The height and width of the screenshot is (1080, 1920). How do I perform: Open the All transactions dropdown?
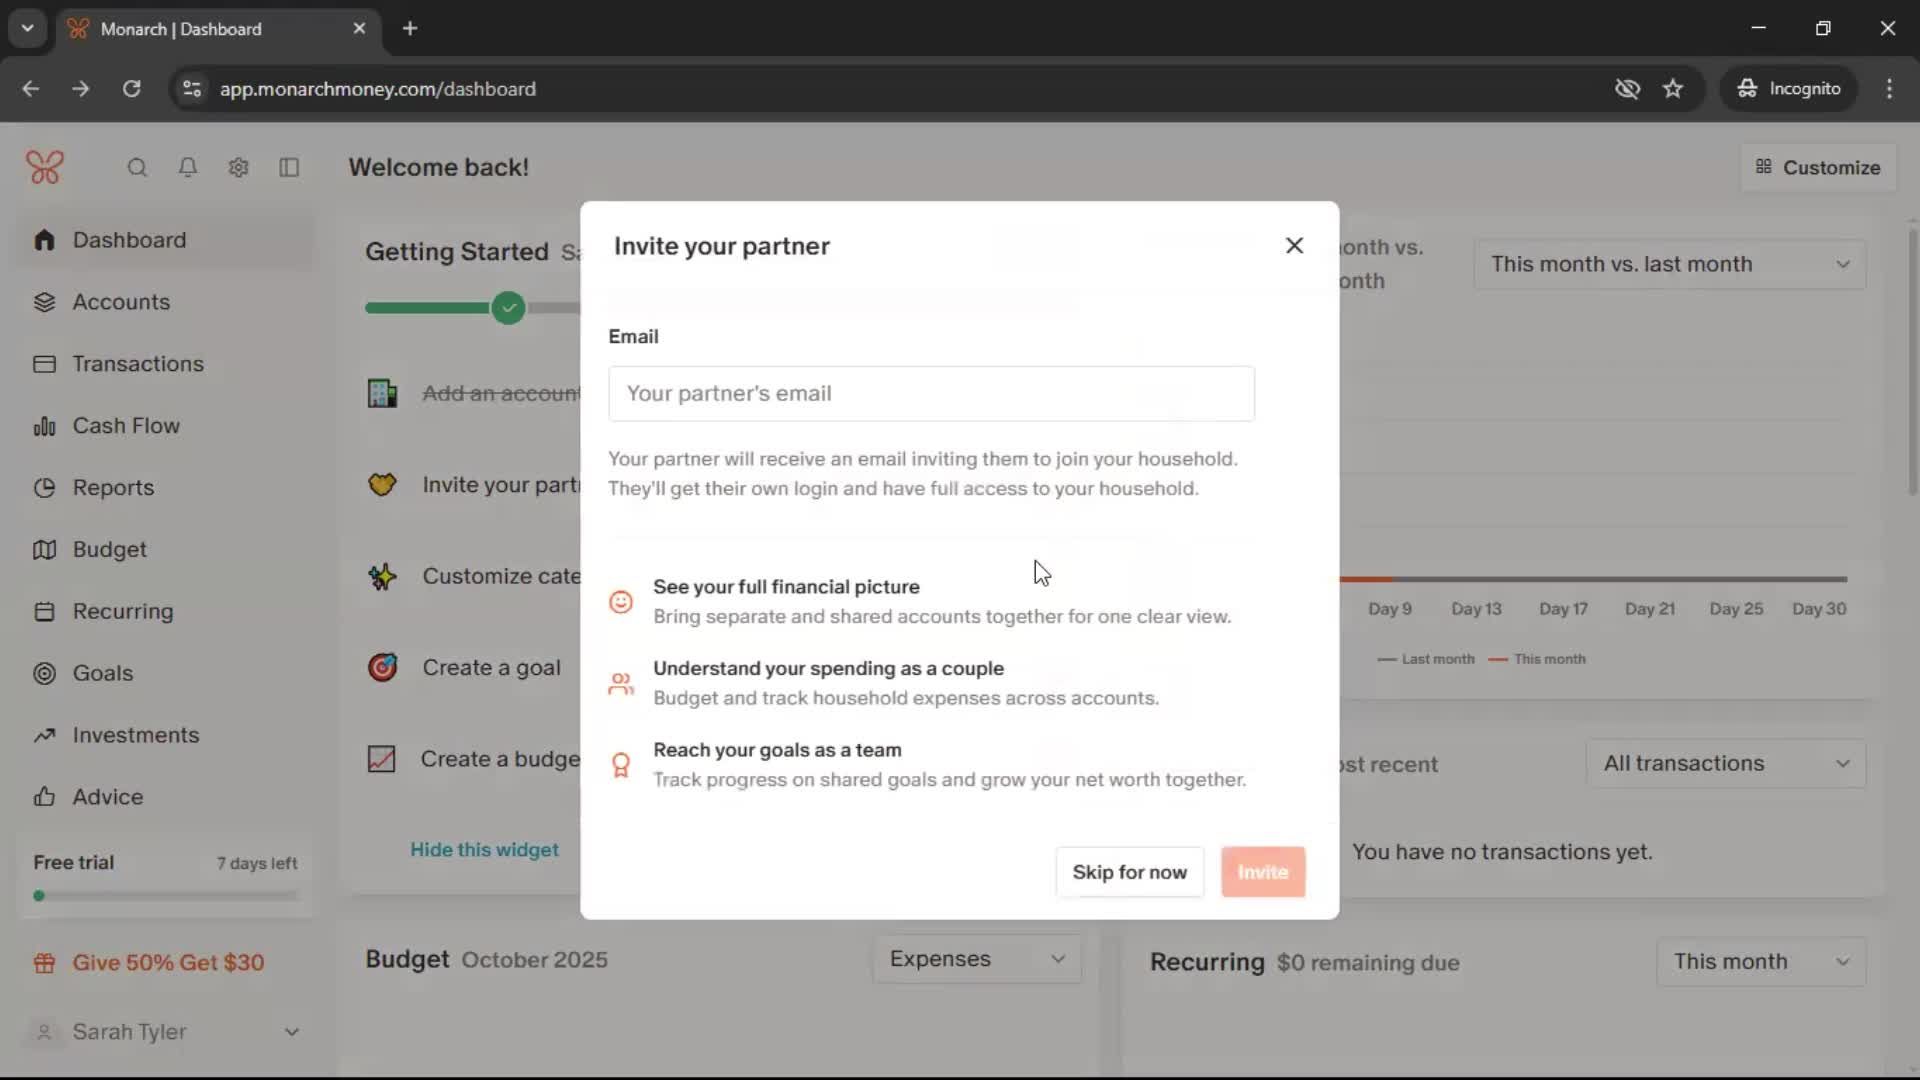[x=1725, y=763]
